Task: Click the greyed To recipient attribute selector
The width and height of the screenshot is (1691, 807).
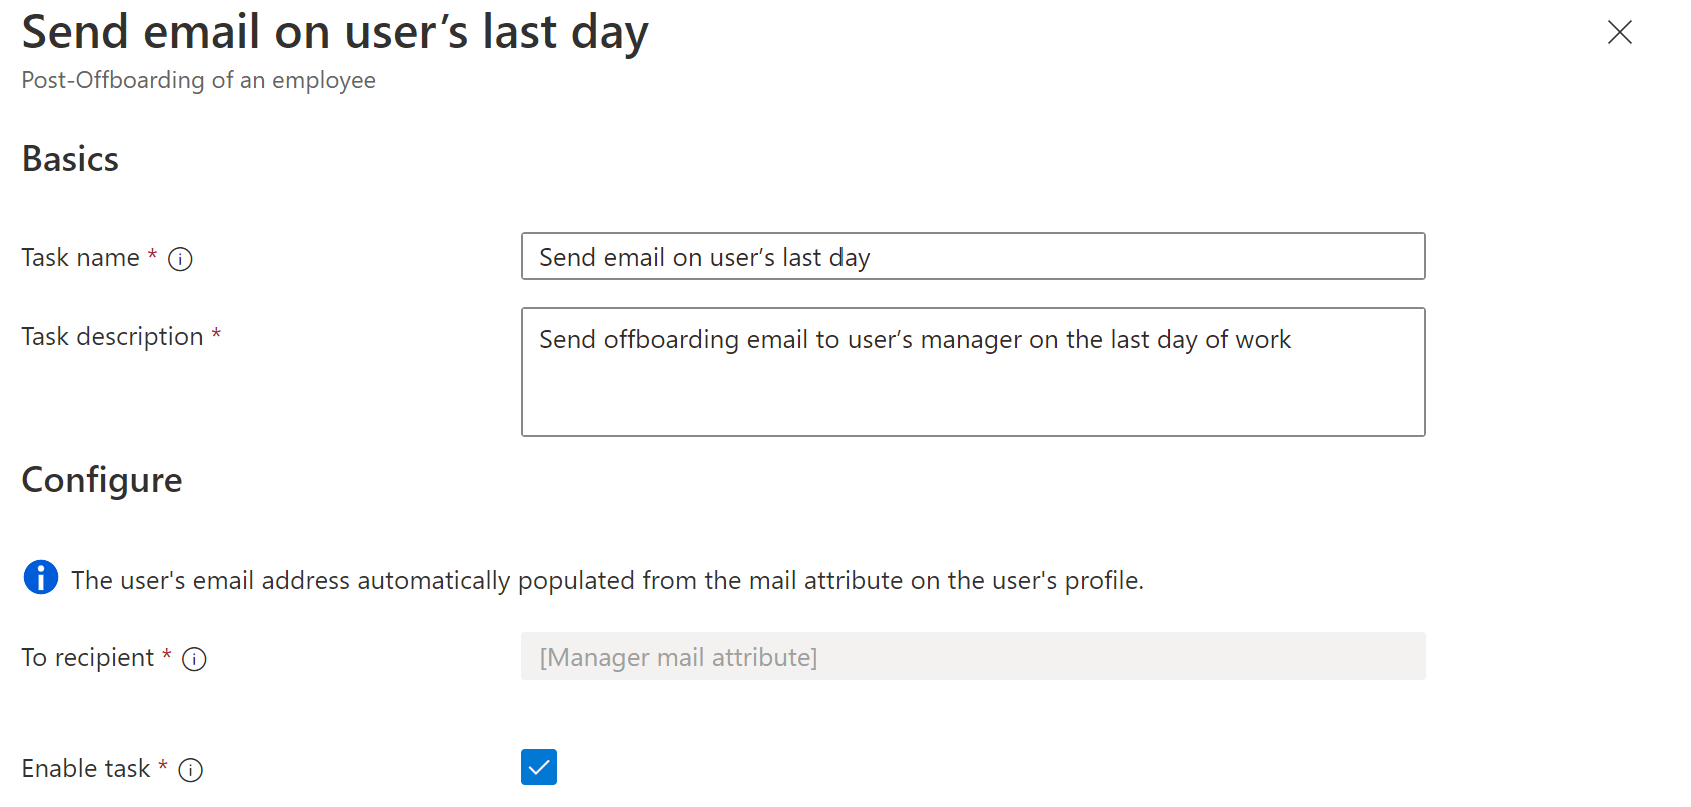Action: pos(973,657)
